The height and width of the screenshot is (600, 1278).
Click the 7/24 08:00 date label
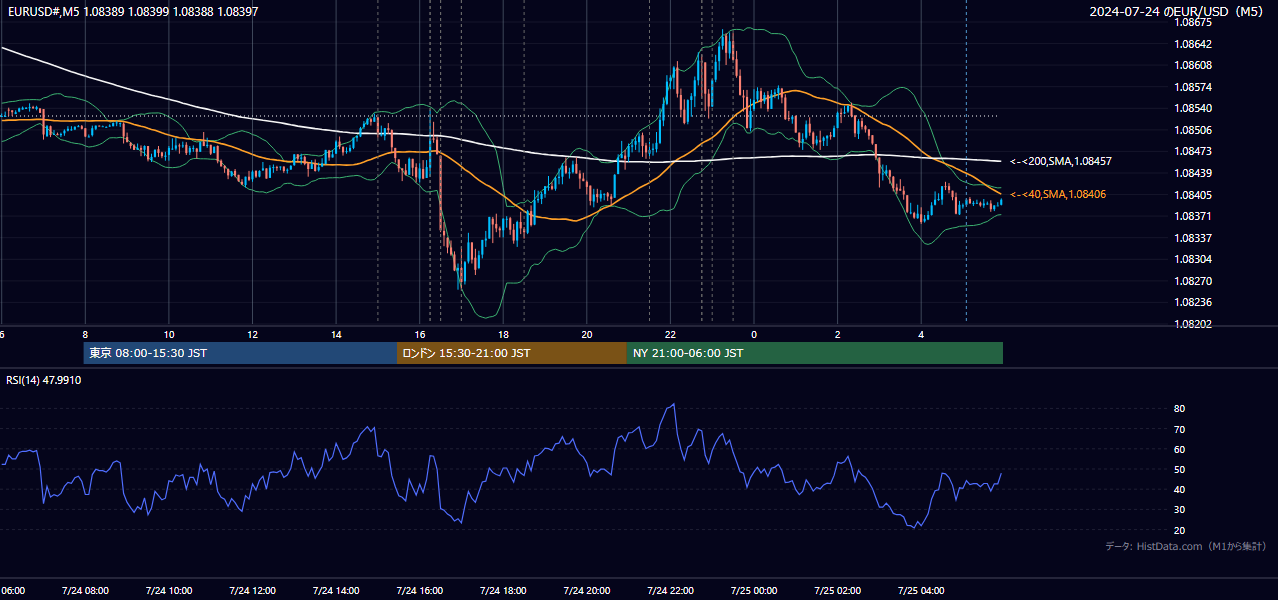(84, 591)
